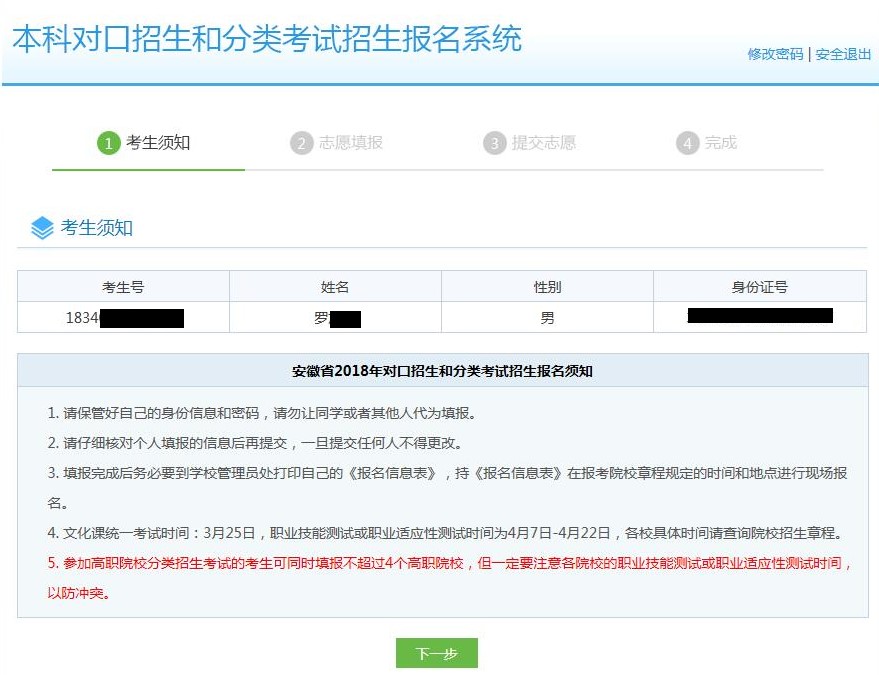The width and height of the screenshot is (879, 675).
Task: Click the gray number 2 step circle
Action: (x=302, y=143)
